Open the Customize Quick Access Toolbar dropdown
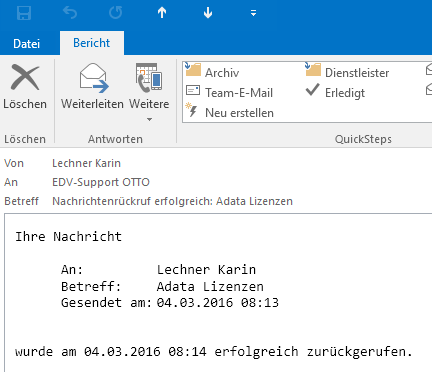432x372 pixels. coord(253,13)
